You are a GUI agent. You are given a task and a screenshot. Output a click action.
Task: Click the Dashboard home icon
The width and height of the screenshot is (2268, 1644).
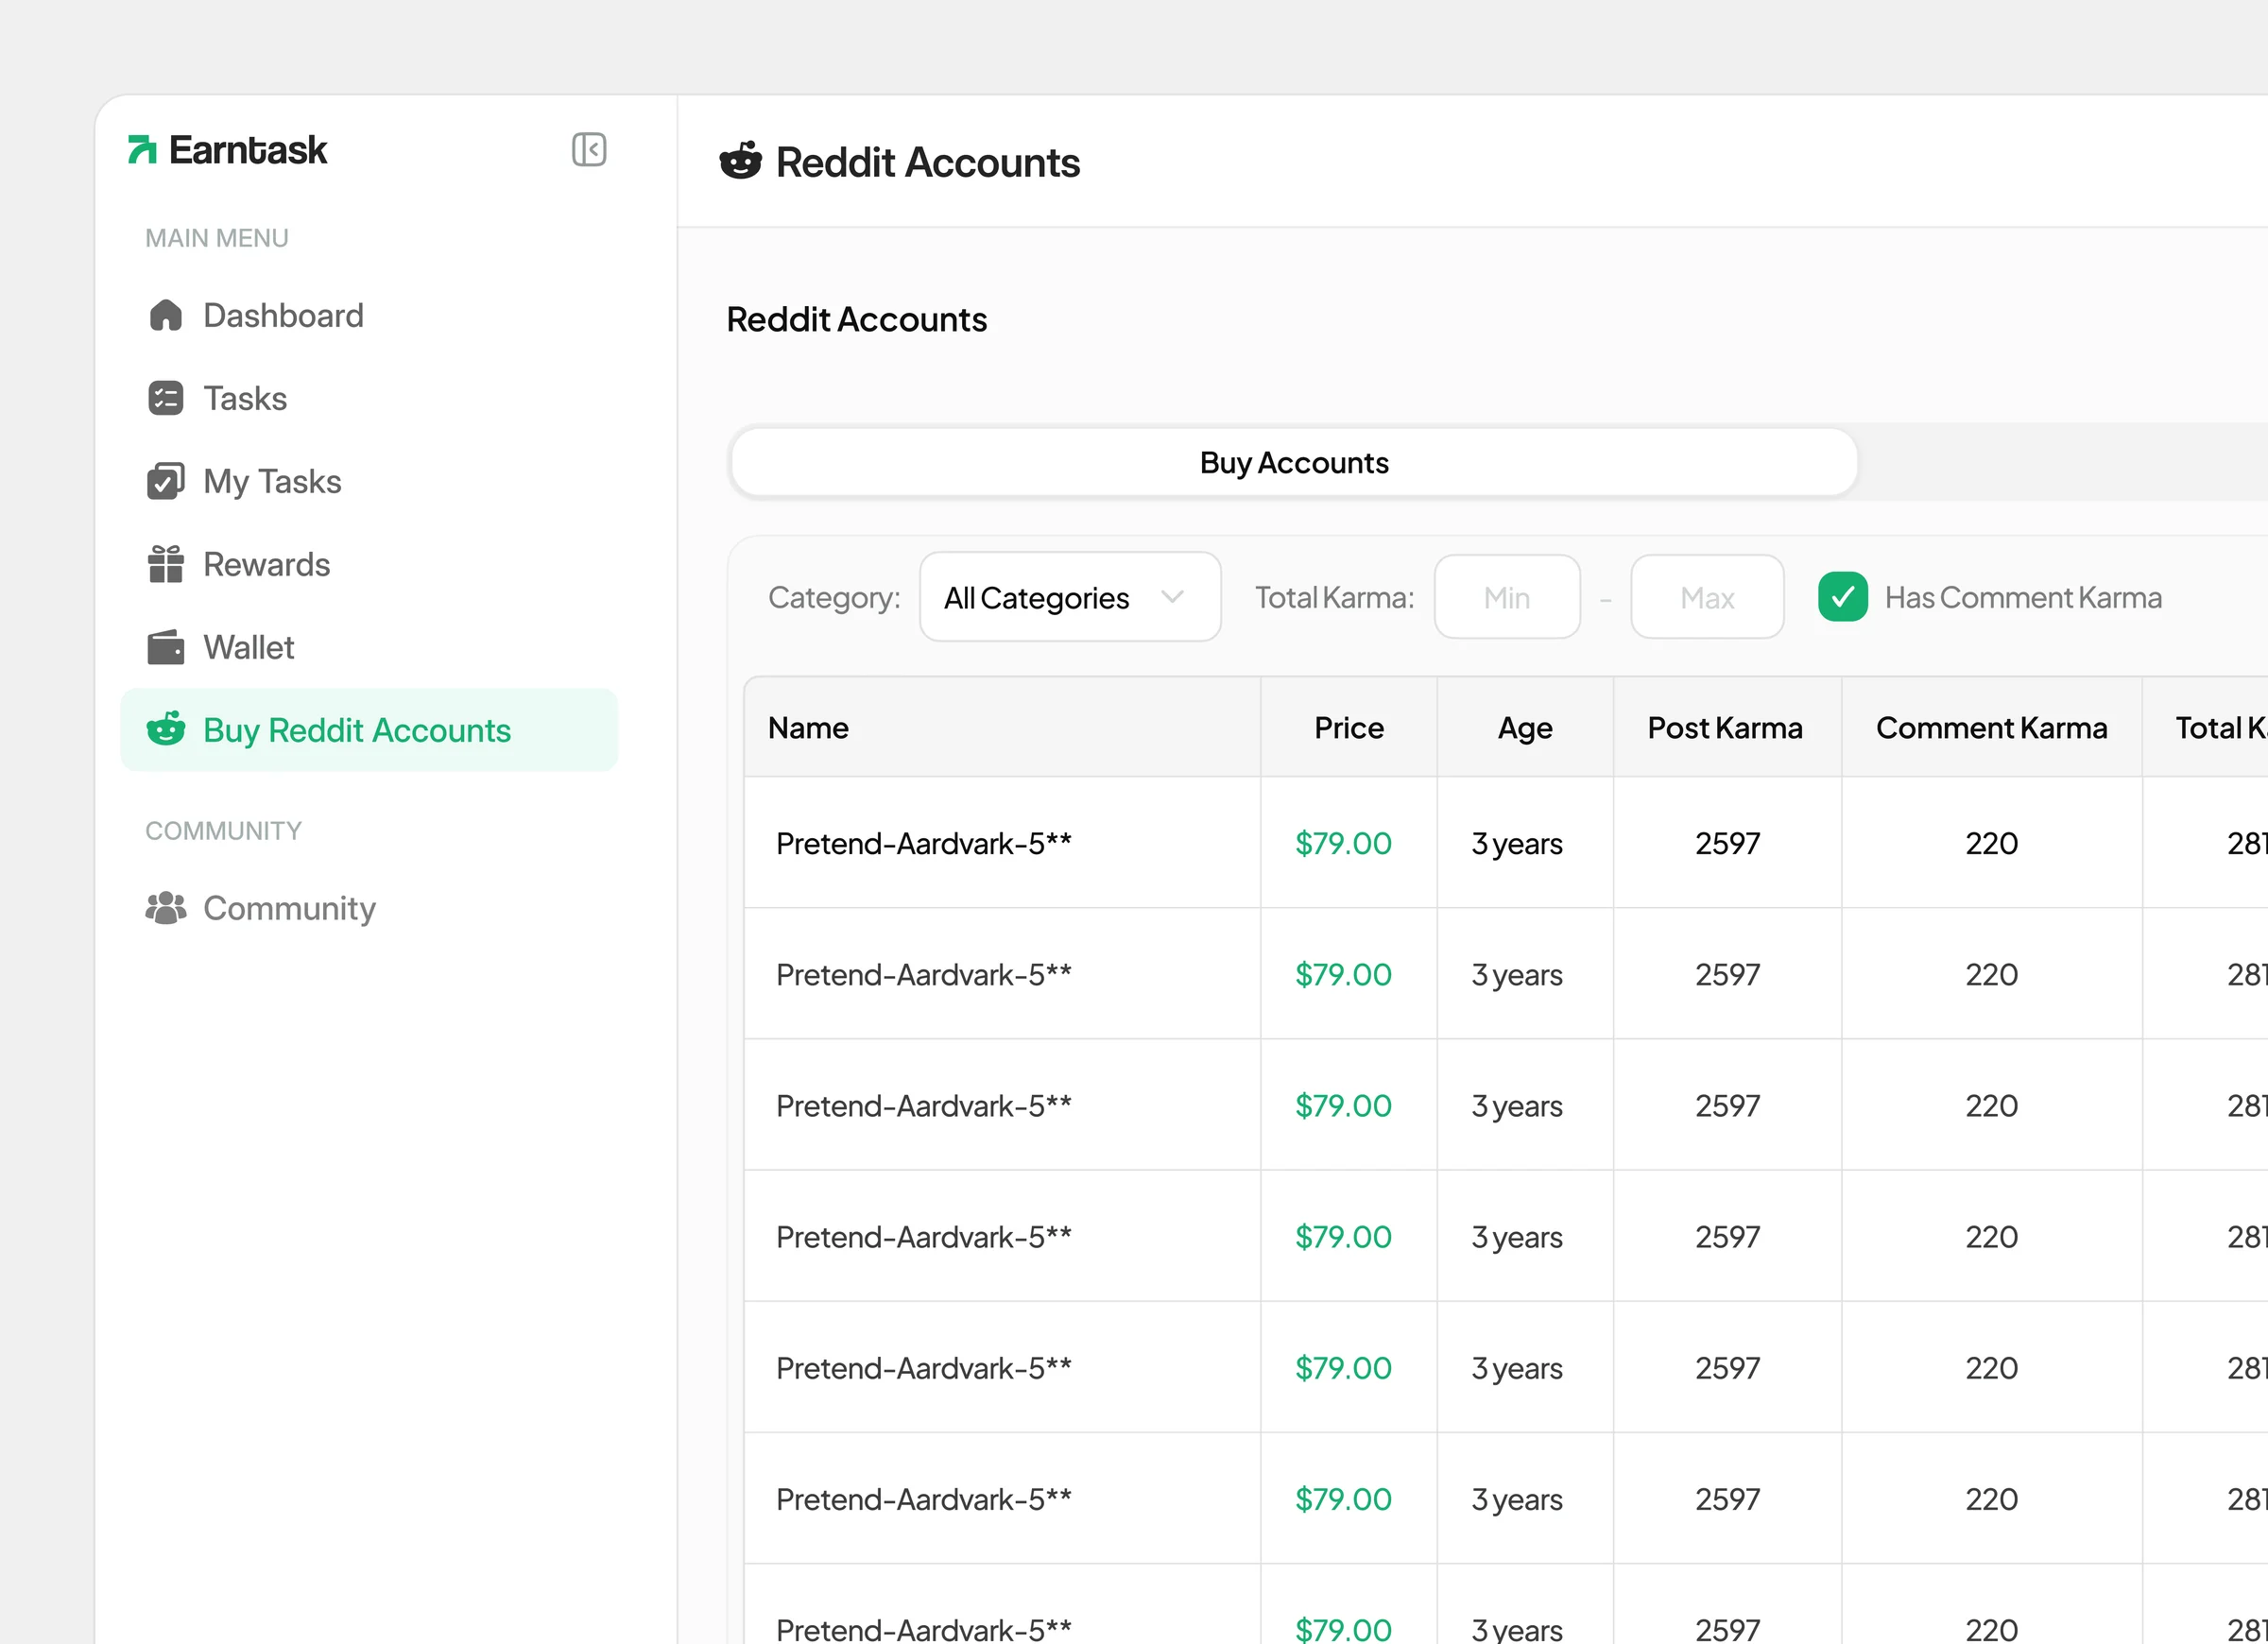(165, 315)
